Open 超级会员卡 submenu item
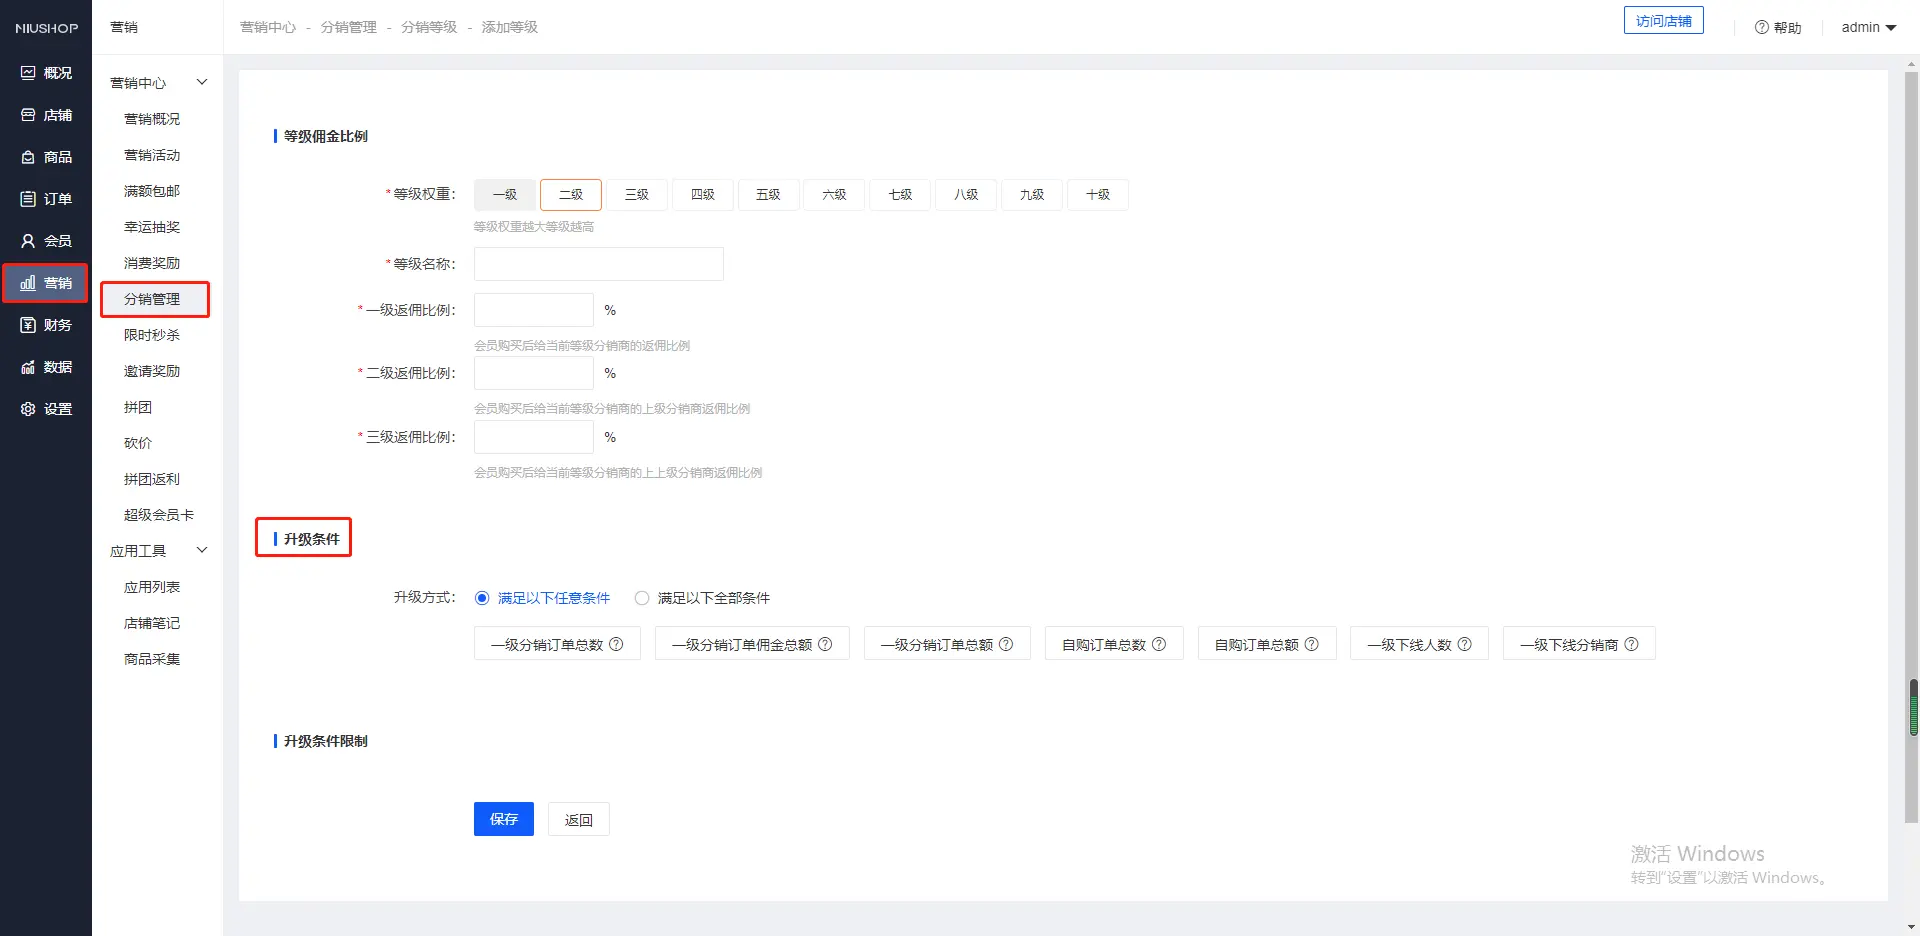 [158, 515]
